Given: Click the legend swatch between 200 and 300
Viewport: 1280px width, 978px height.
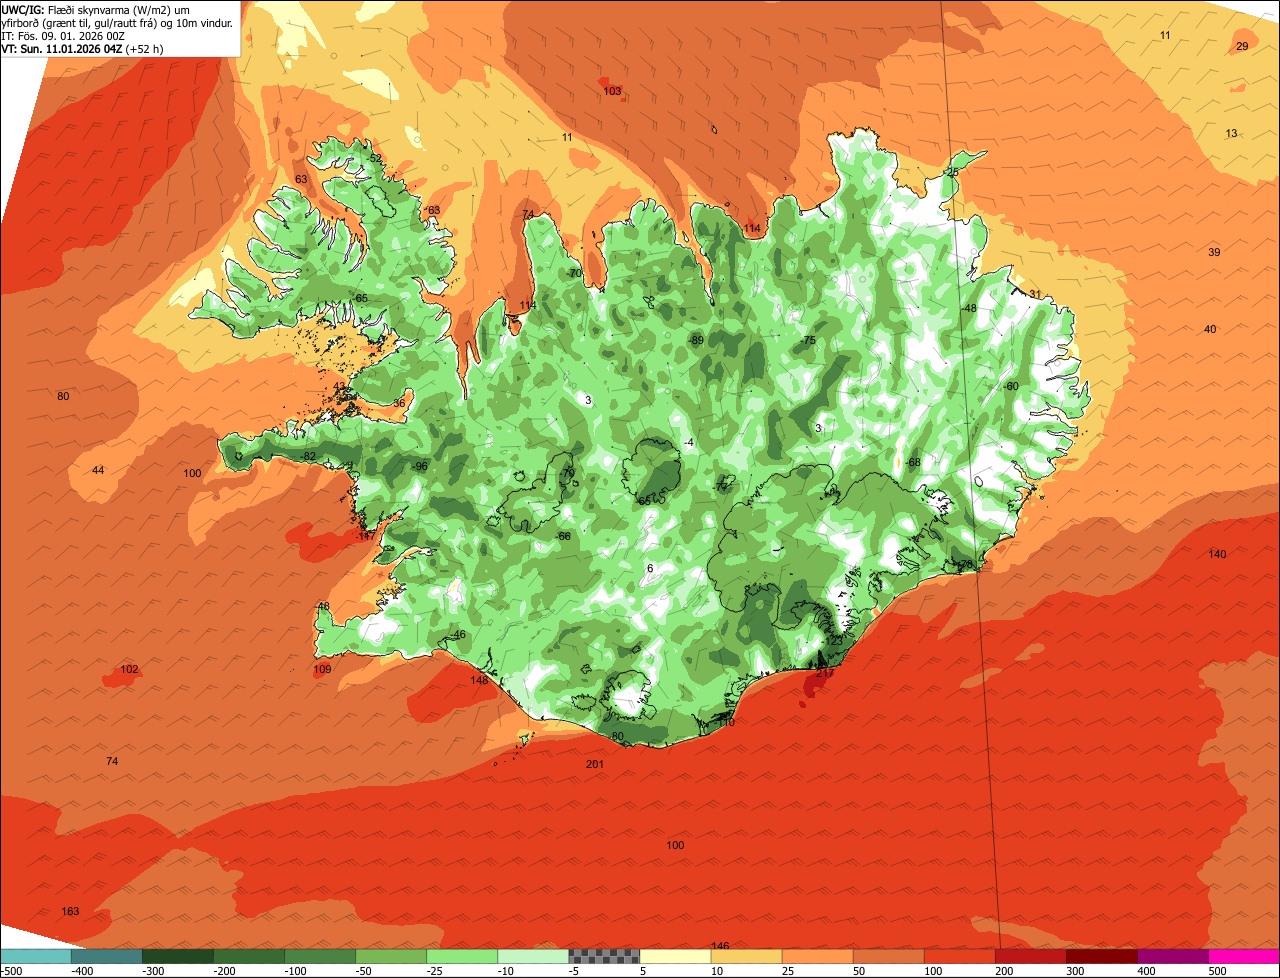Looking at the screenshot, I should click(1031, 957).
